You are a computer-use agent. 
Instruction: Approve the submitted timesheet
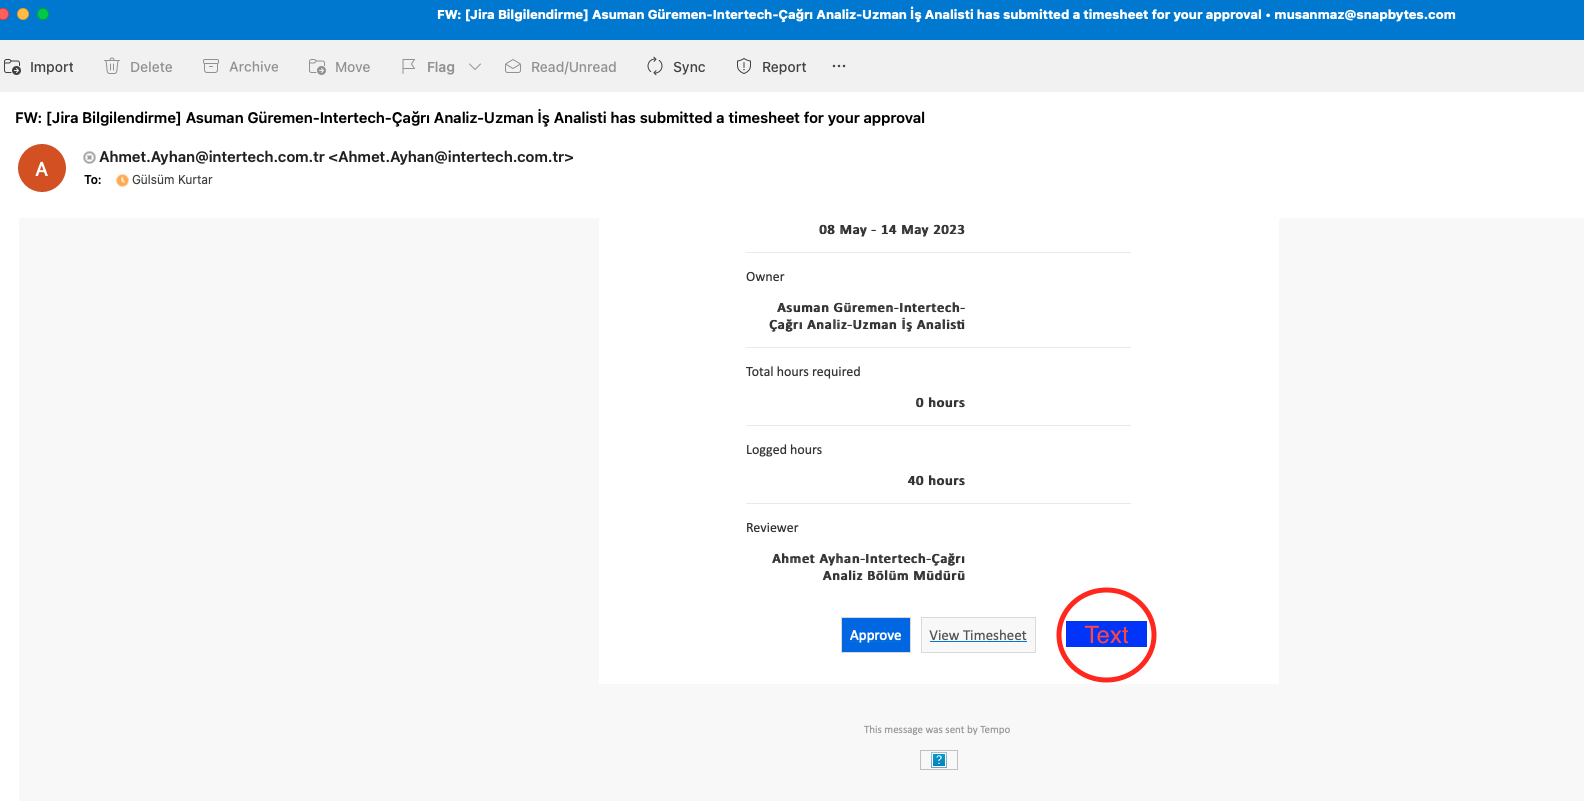click(x=875, y=635)
